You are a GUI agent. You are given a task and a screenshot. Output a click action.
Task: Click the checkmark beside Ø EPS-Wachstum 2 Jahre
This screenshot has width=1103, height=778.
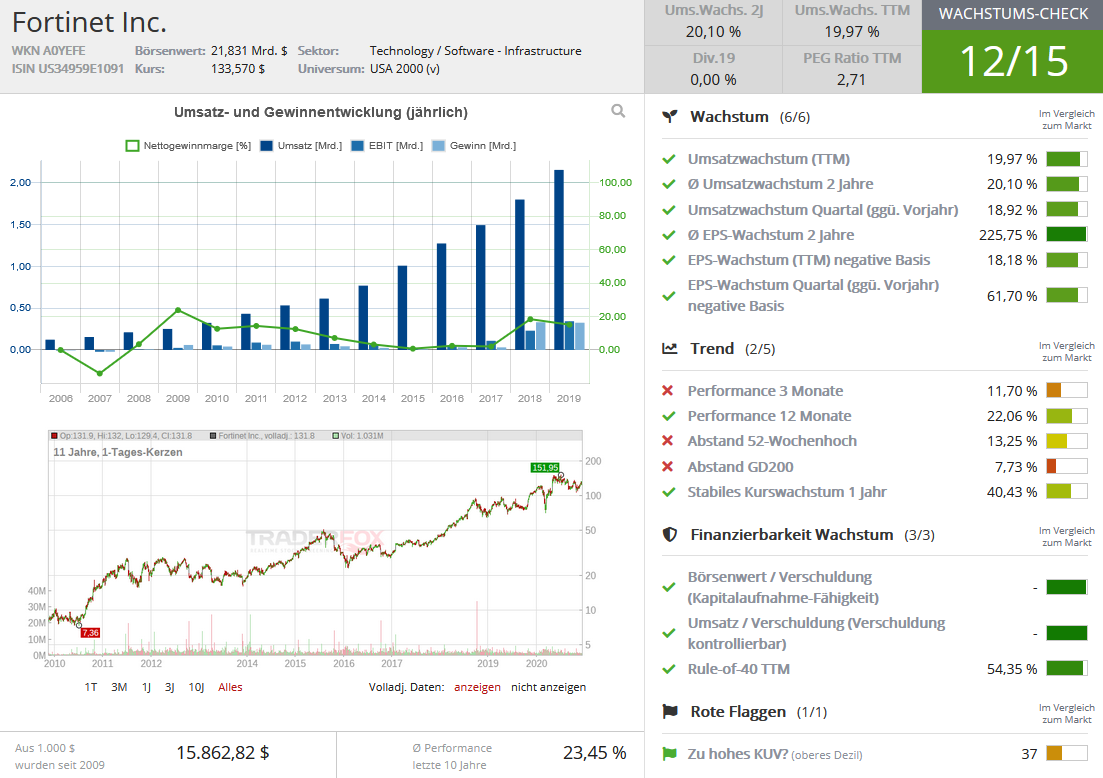pyautogui.click(x=668, y=235)
